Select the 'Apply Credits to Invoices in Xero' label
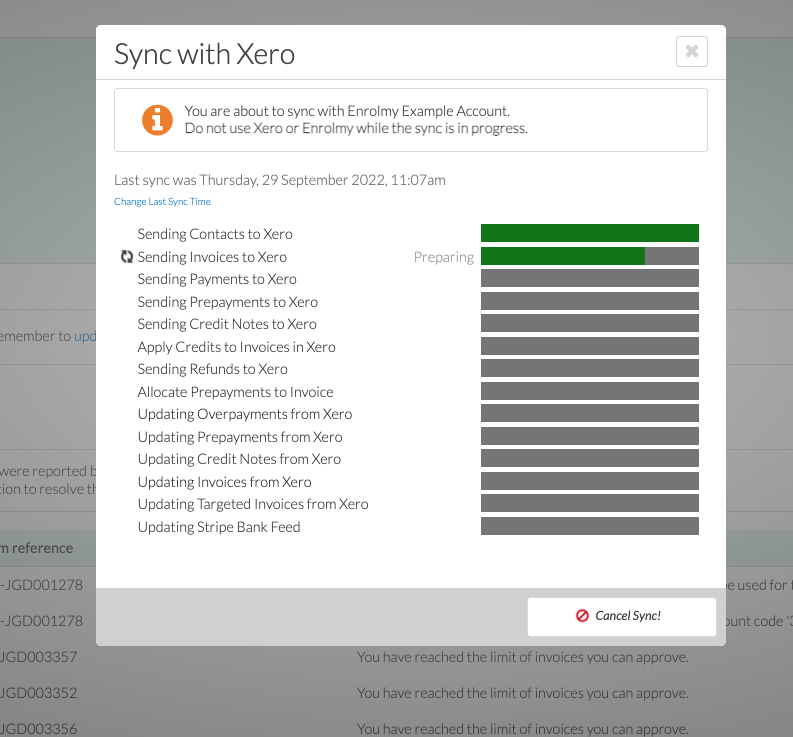 coord(236,347)
